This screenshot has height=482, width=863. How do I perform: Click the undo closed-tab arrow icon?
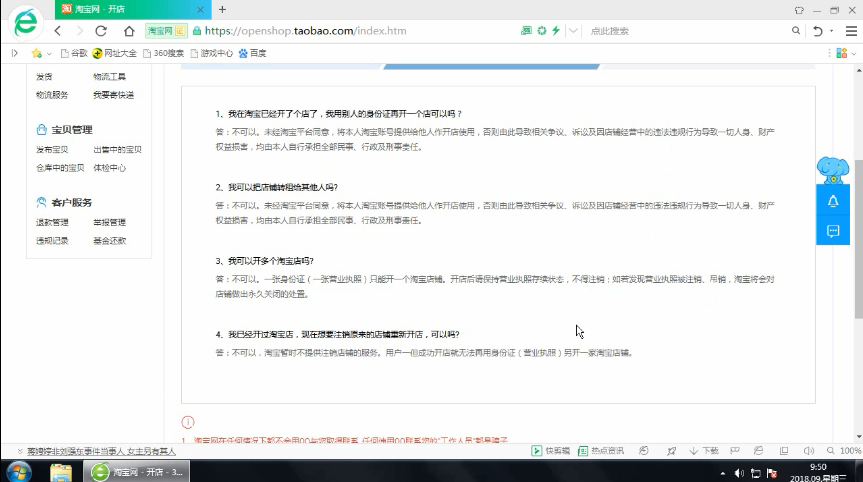(x=818, y=31)
